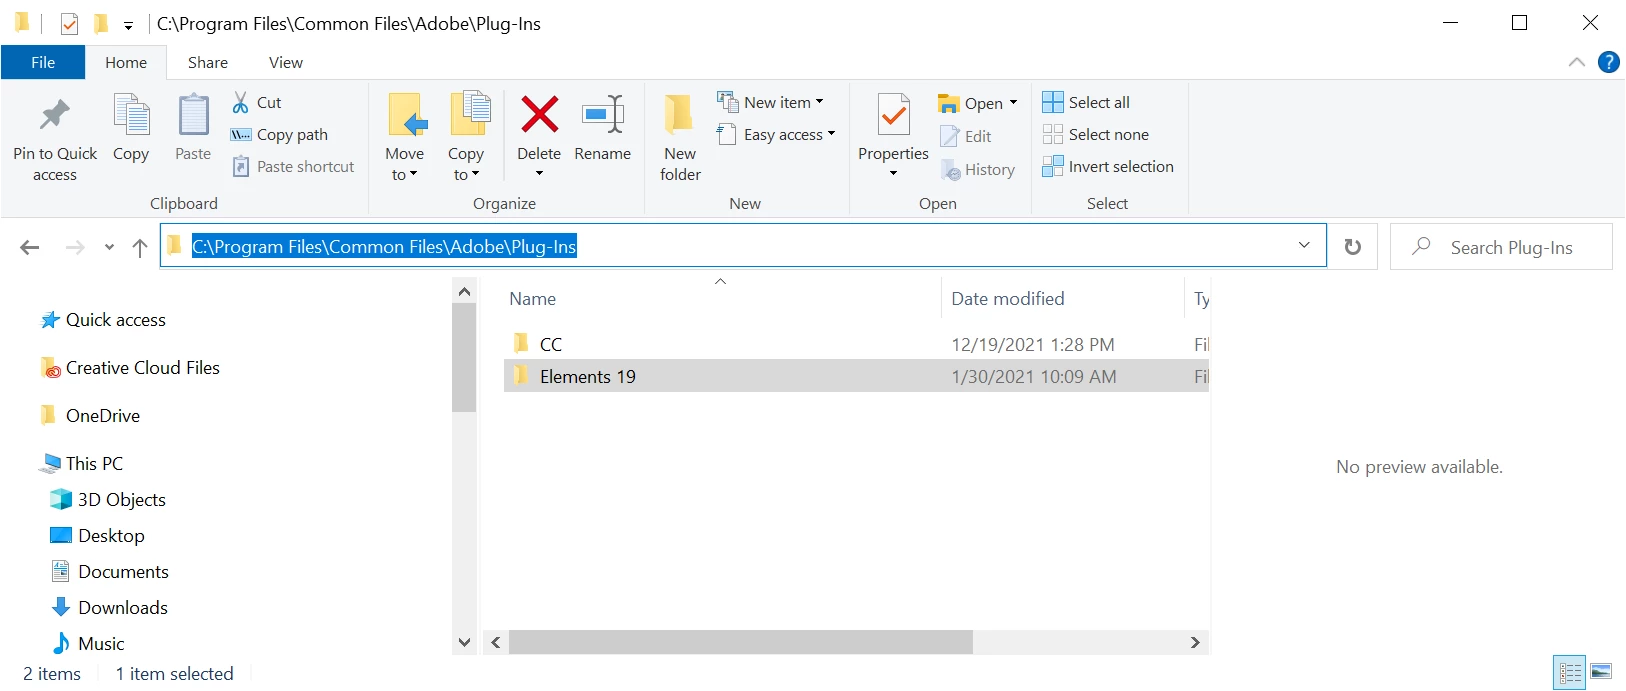Viewport: 1626px width, 691px height.
Task: Open Downloads in navigation pane
Action: [109, 608]
